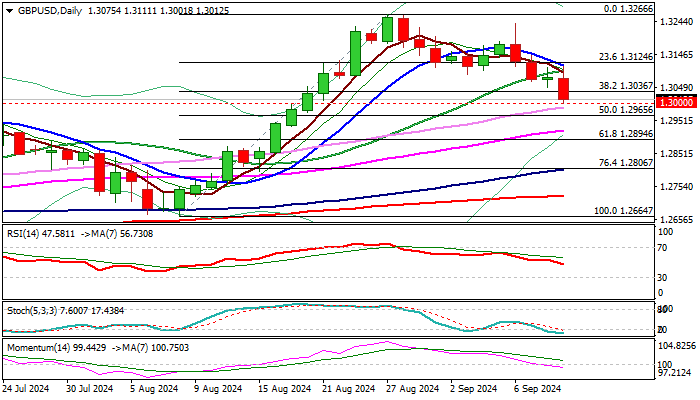
Task: Click the 1.32440 price scale value
Action: coord(677,22)
